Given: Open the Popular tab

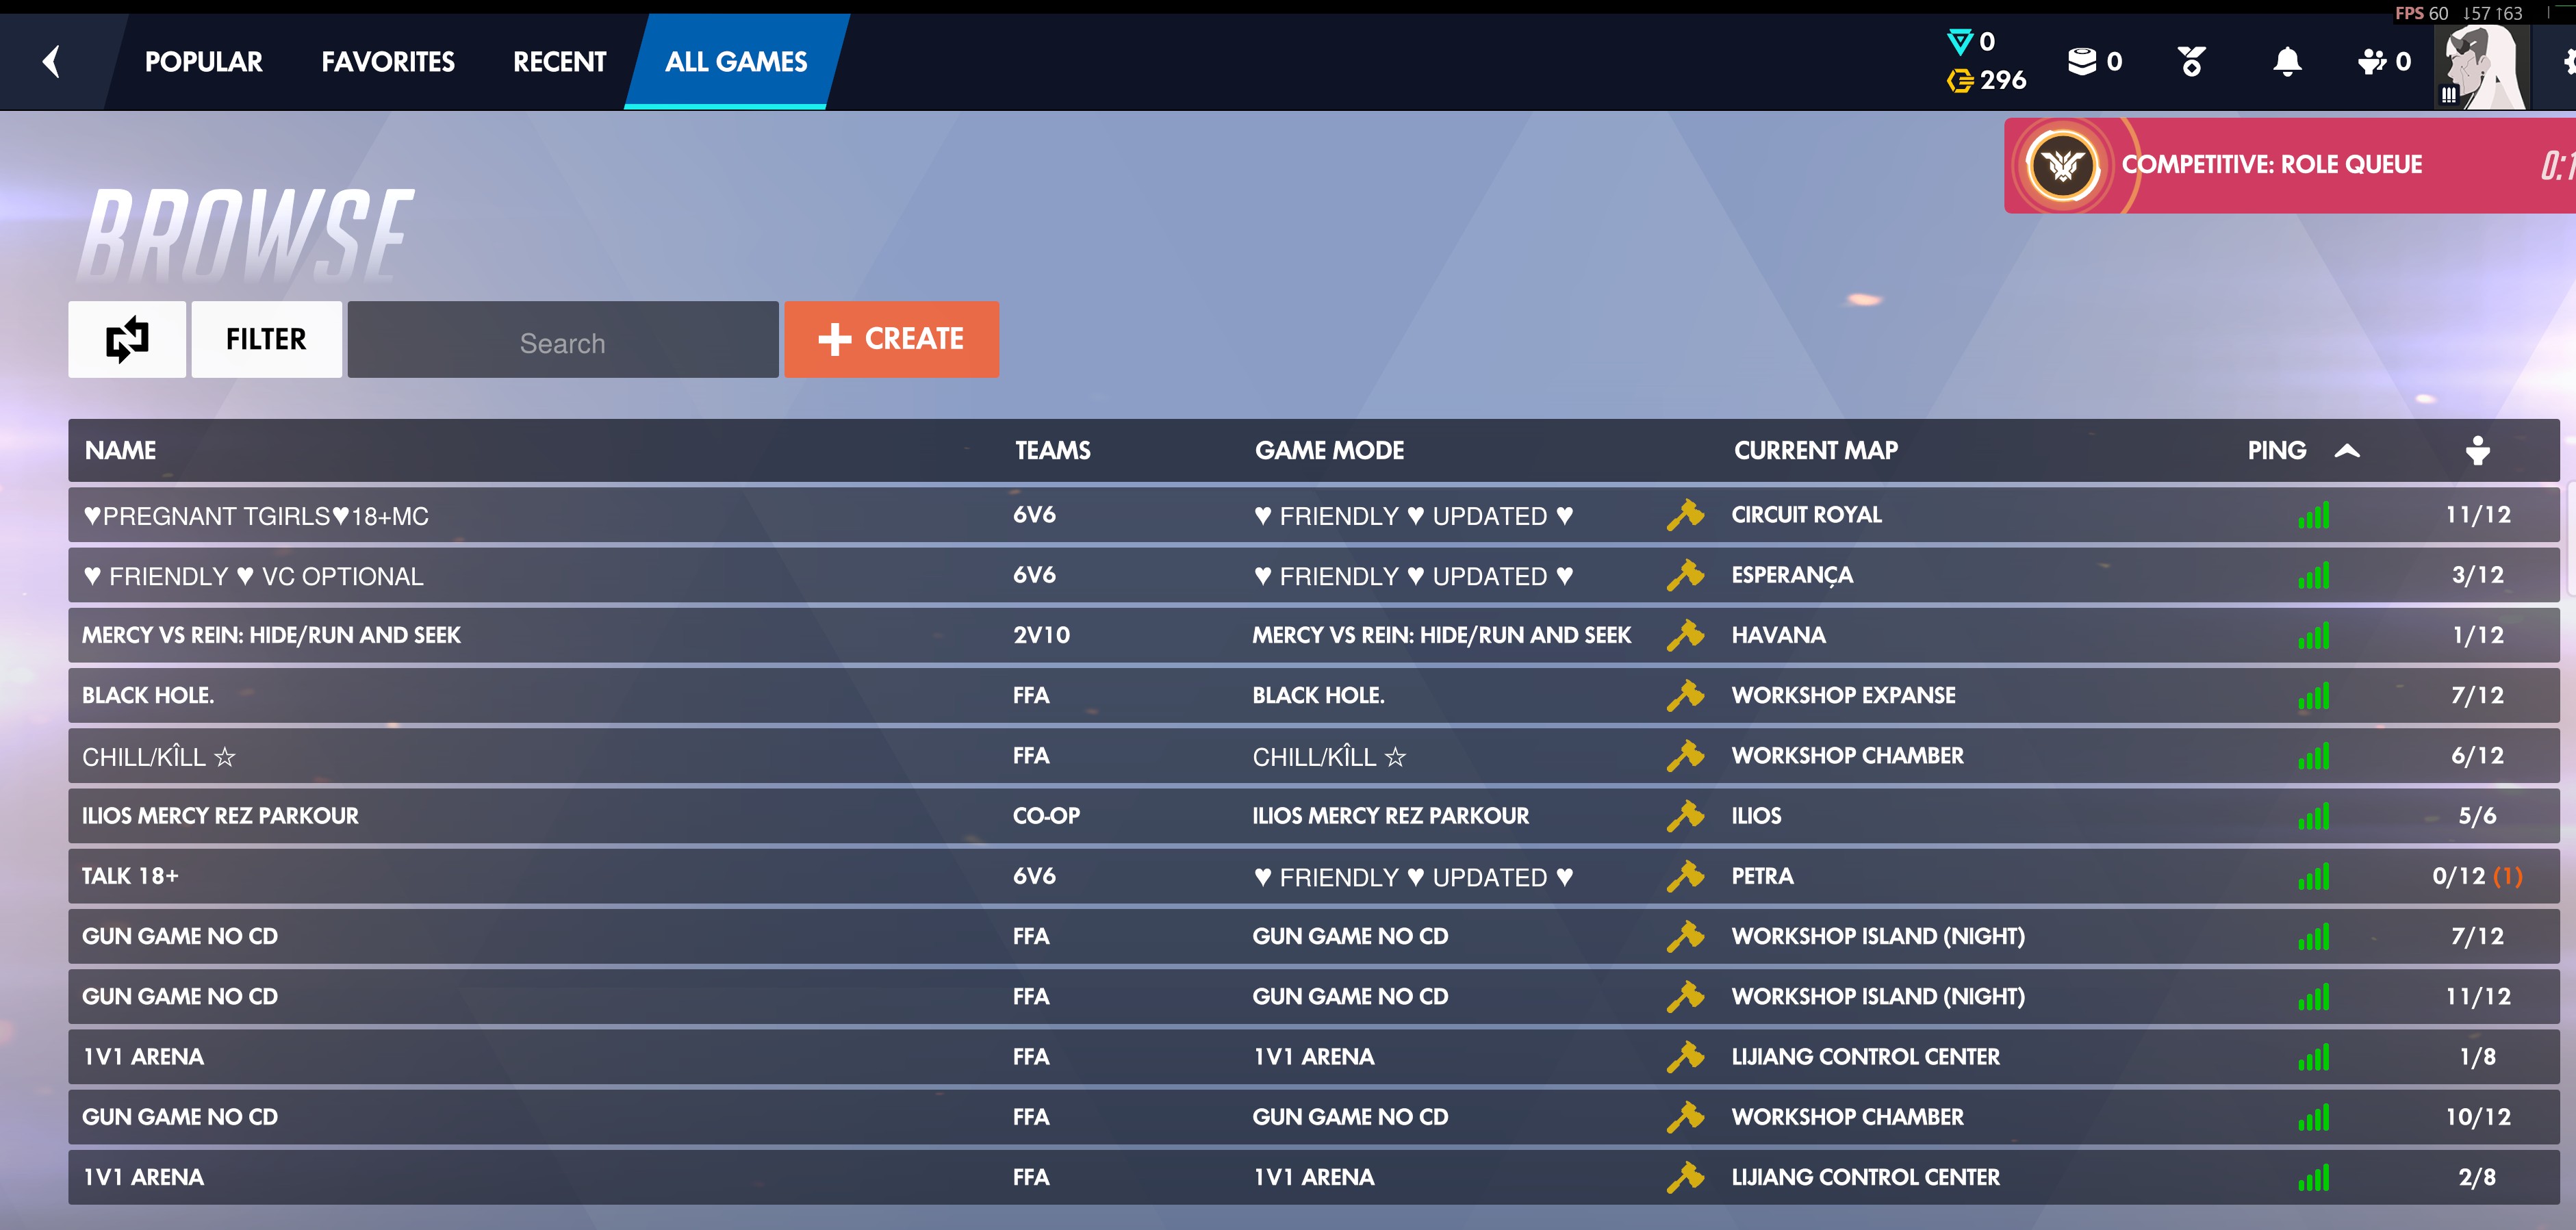Looking at the screenshot, I should (x=204, y=62).
